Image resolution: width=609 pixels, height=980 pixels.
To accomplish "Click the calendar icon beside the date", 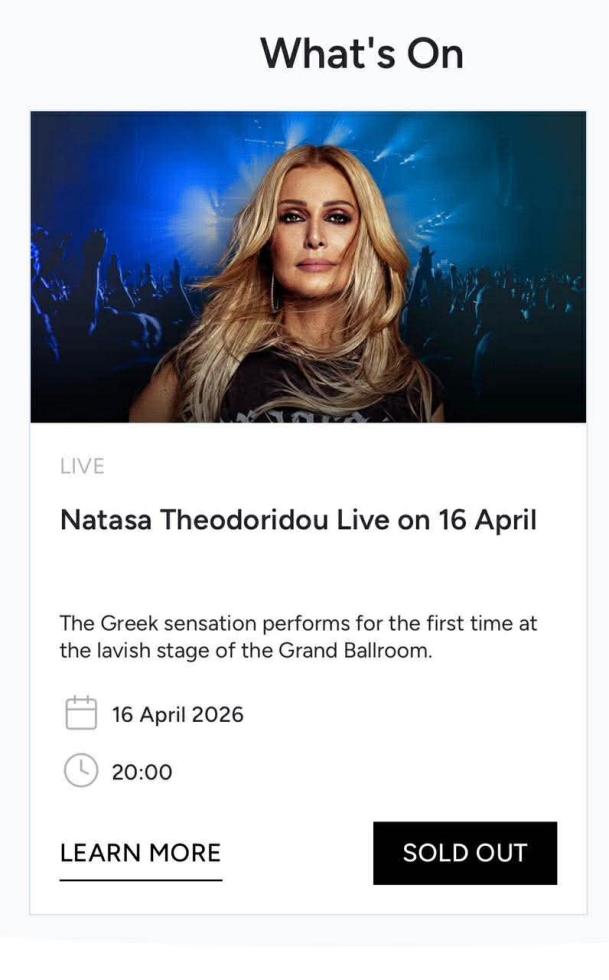I will click(80, 713).
